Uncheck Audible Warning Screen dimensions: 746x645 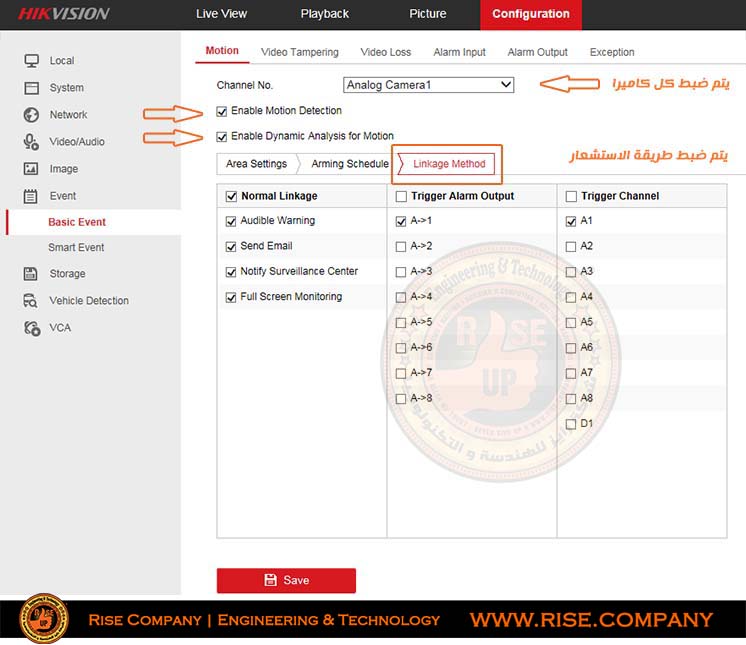pyautogui.click(x=231, y=221)
